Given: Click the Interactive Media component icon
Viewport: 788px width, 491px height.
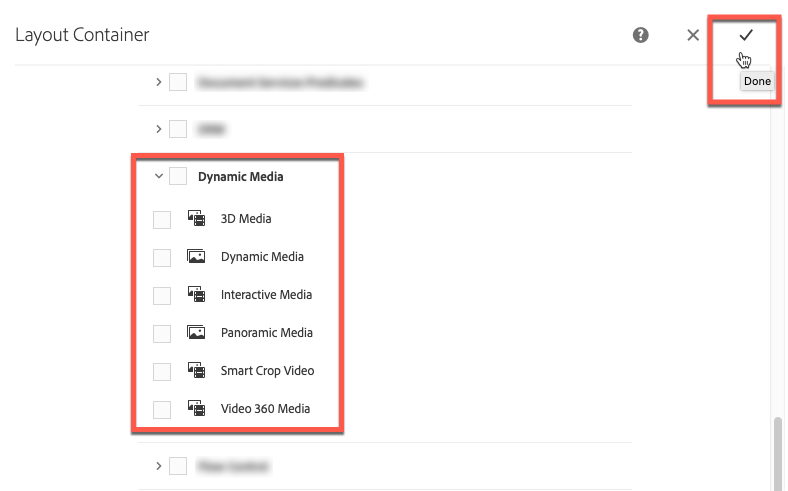Looking at the screenshot, I should click(196, 294).
